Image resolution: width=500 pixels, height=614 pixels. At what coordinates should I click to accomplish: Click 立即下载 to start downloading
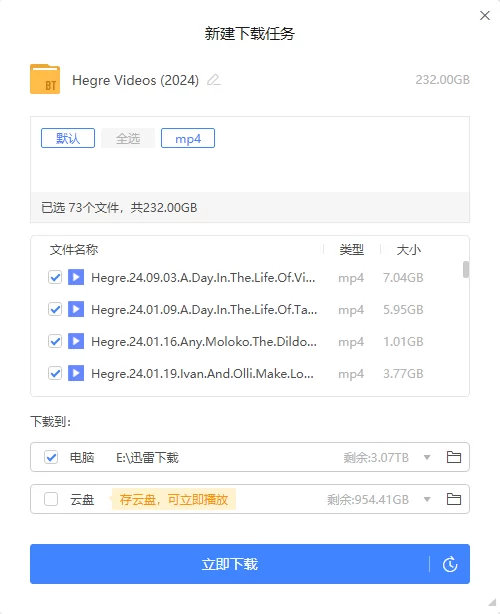[229, 564]
